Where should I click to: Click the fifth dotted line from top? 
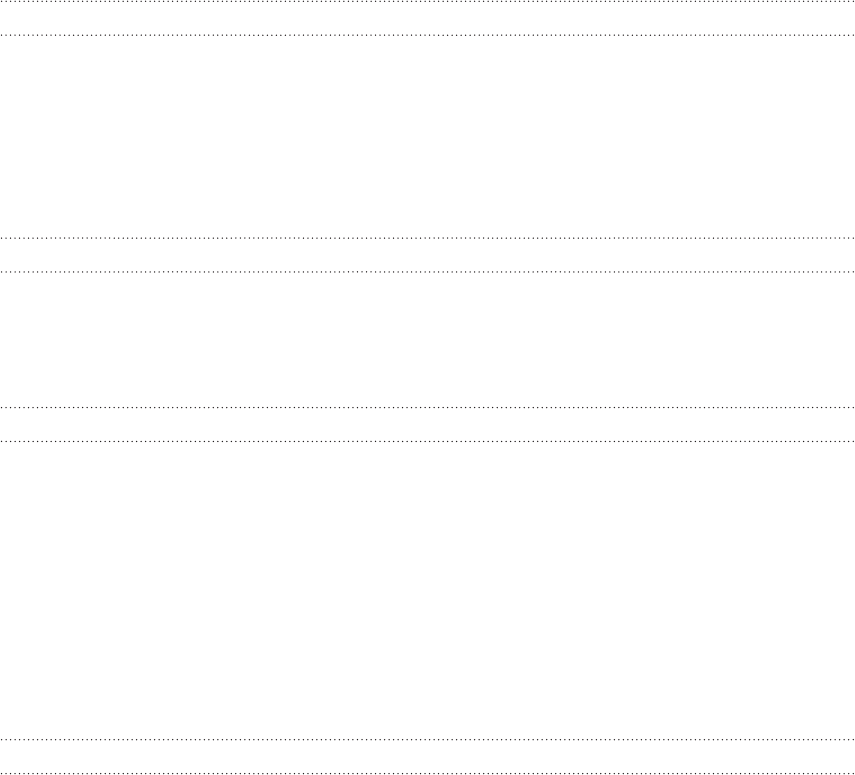click(428, 407)
